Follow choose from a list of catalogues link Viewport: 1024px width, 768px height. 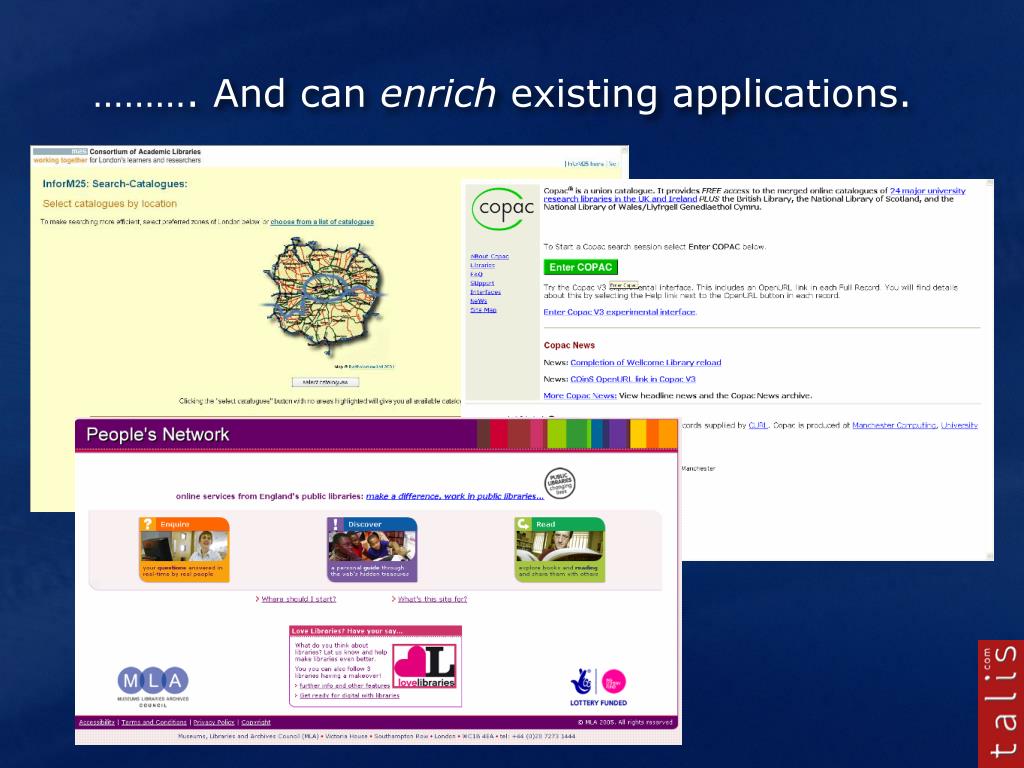click(322, 222)
